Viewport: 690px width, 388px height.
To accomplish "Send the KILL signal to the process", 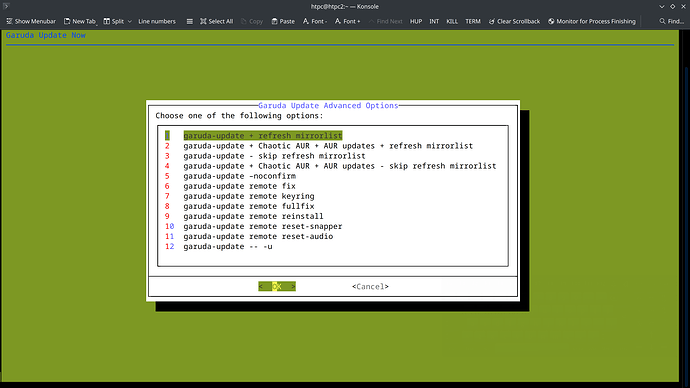I will point(452,21).
